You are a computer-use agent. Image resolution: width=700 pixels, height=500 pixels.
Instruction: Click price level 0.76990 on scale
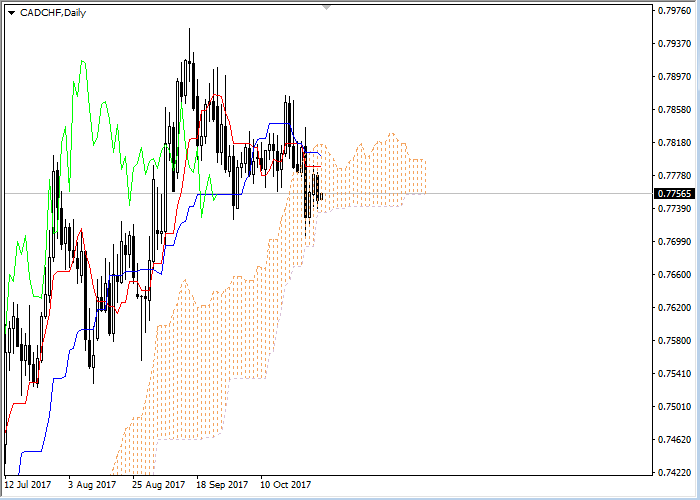click(675, 242)
